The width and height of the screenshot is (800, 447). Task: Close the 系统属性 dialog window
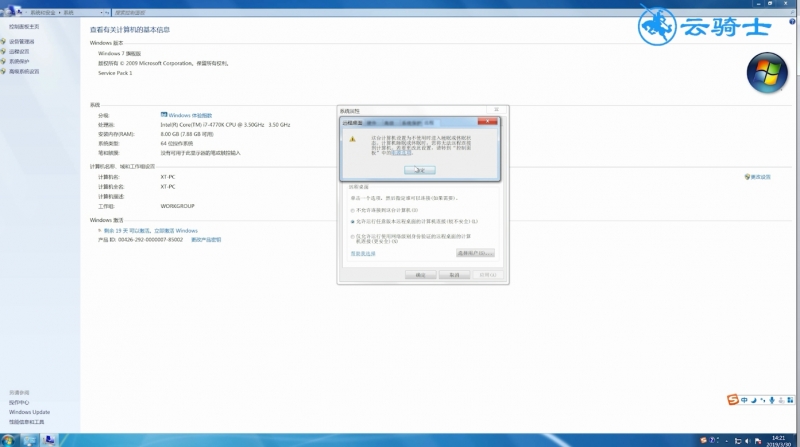496,110
